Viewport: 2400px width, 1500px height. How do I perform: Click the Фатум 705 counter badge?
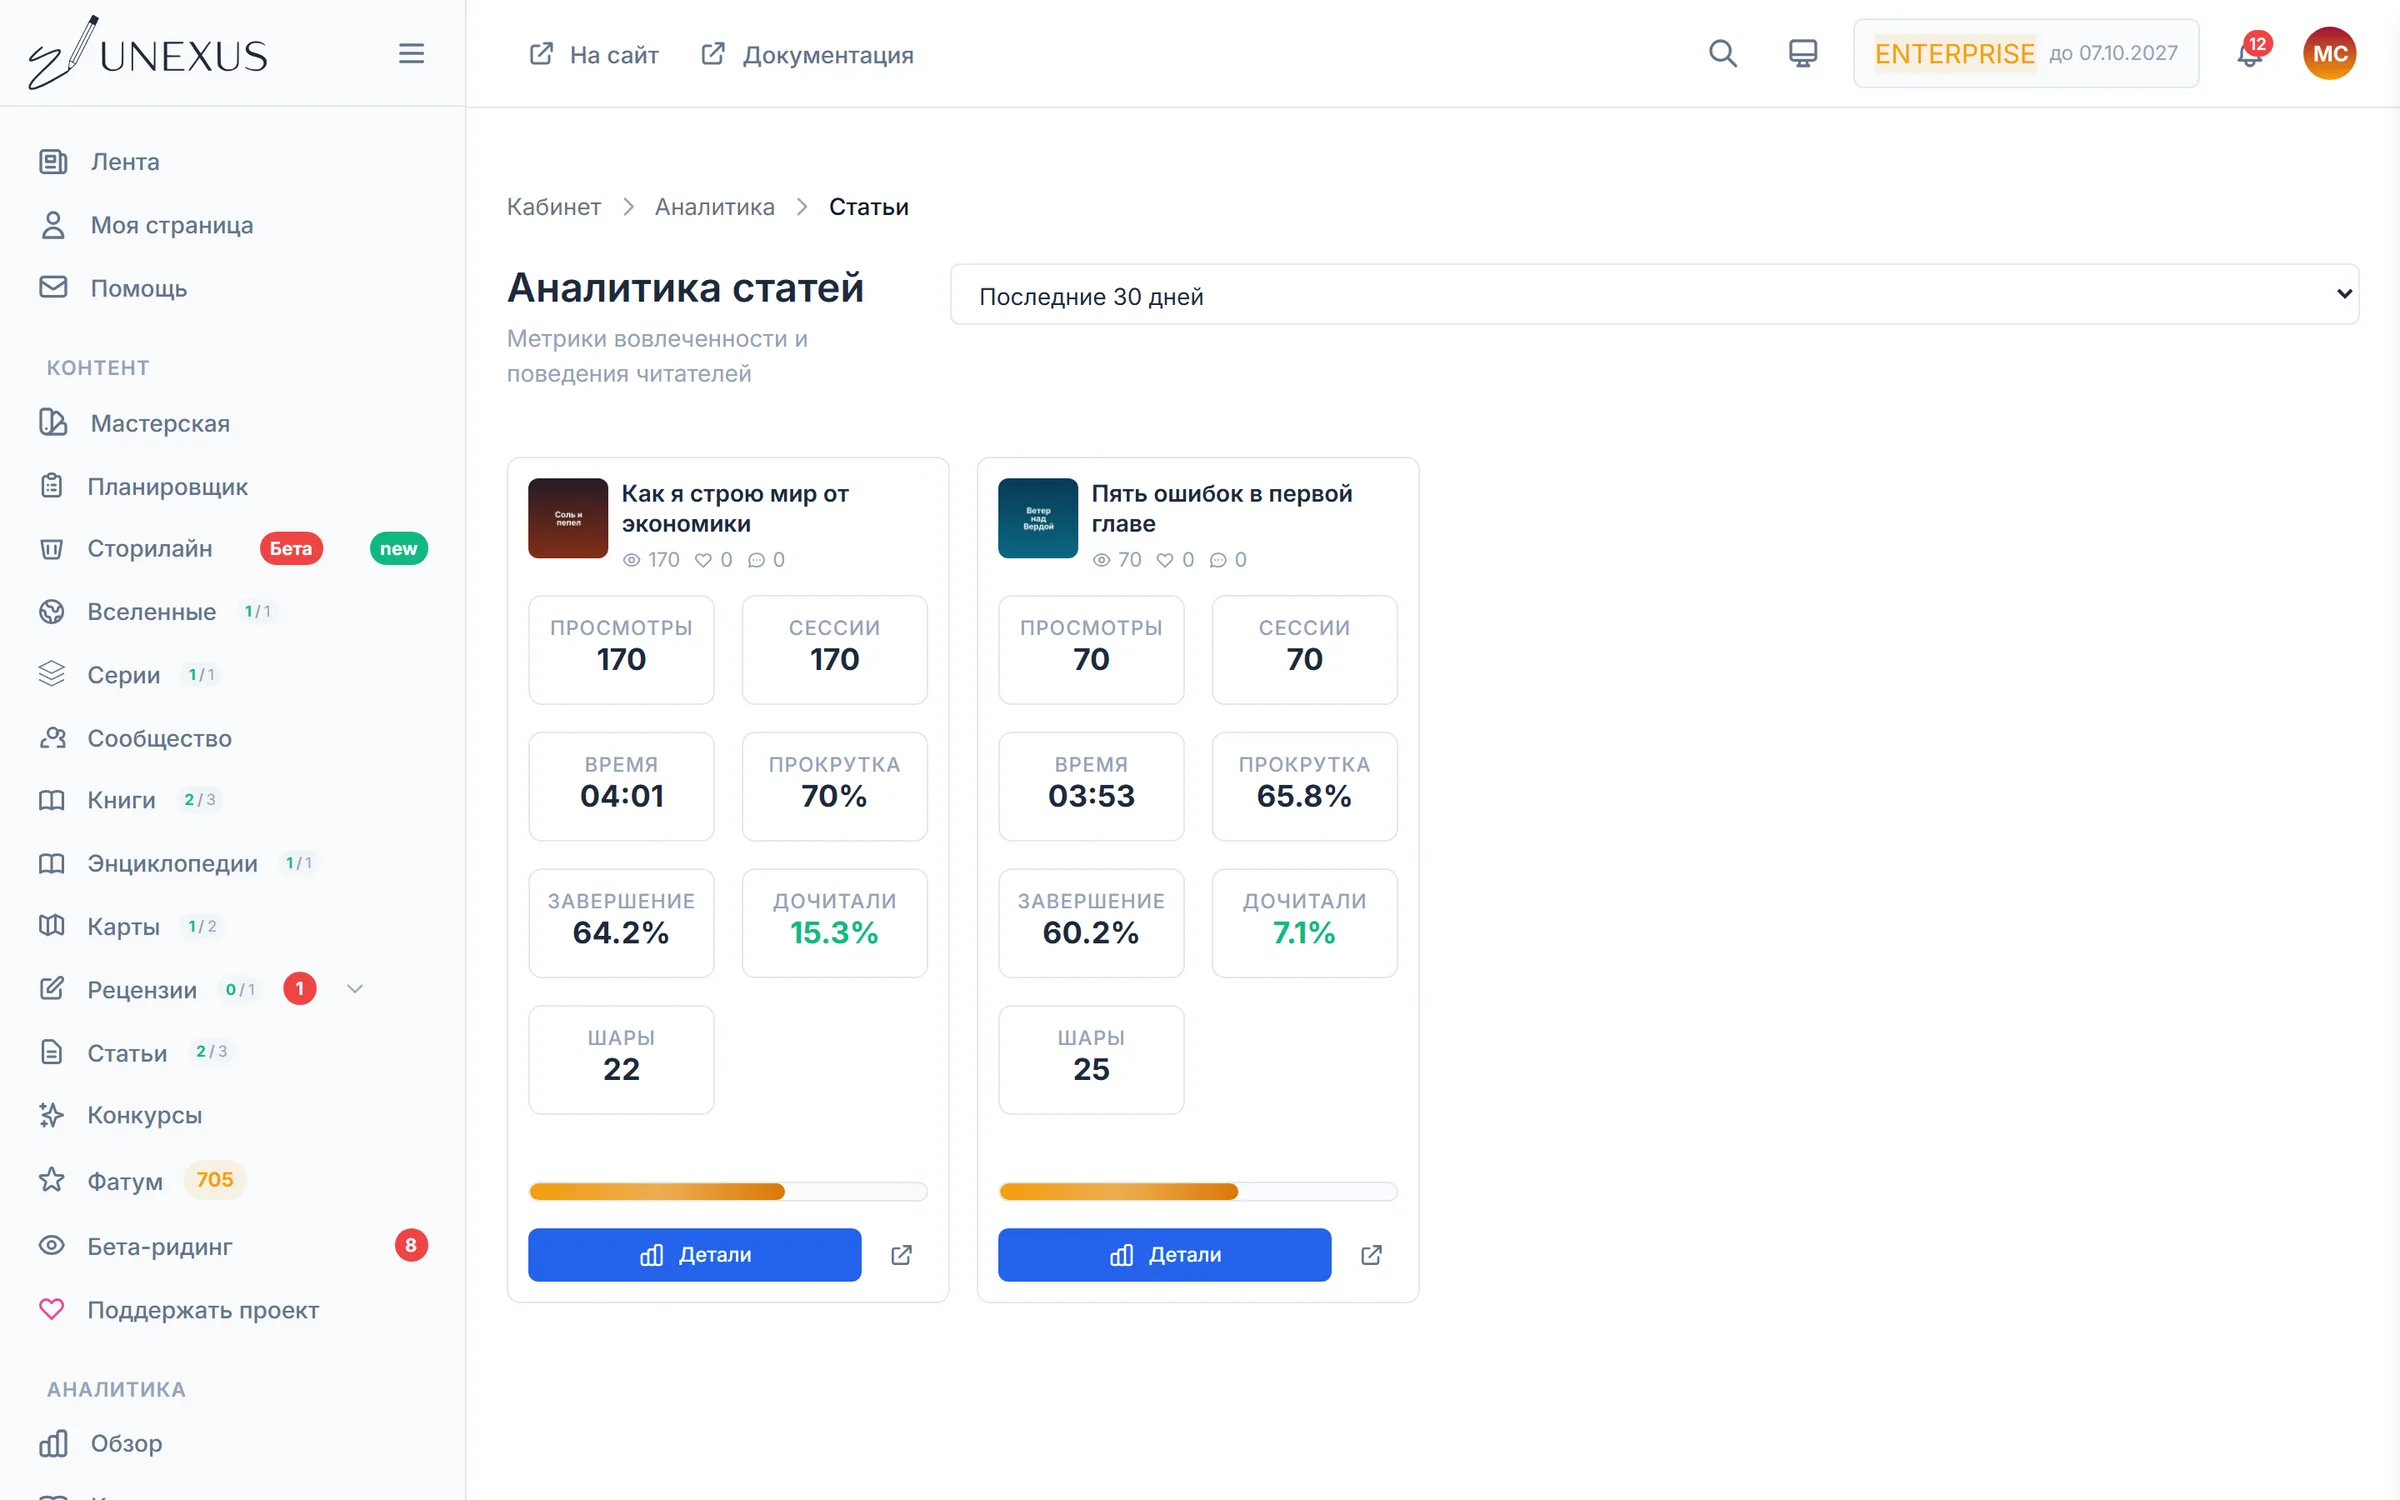(214, 1180)
